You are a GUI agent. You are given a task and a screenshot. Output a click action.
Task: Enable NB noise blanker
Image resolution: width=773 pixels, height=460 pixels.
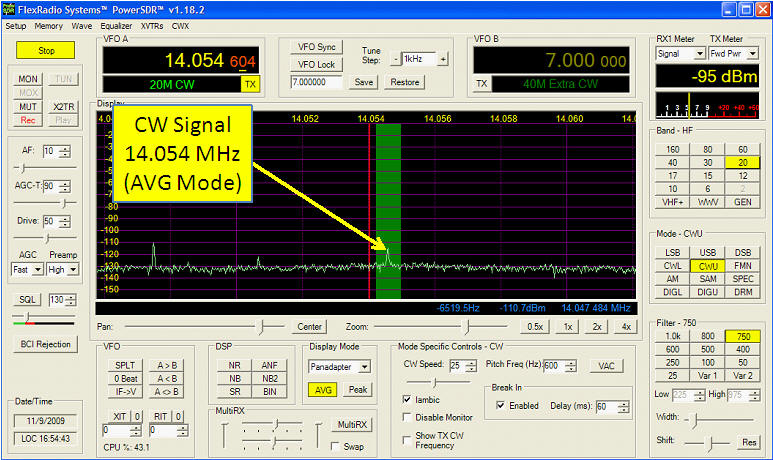pyautogui.click(x=235, y=379)
